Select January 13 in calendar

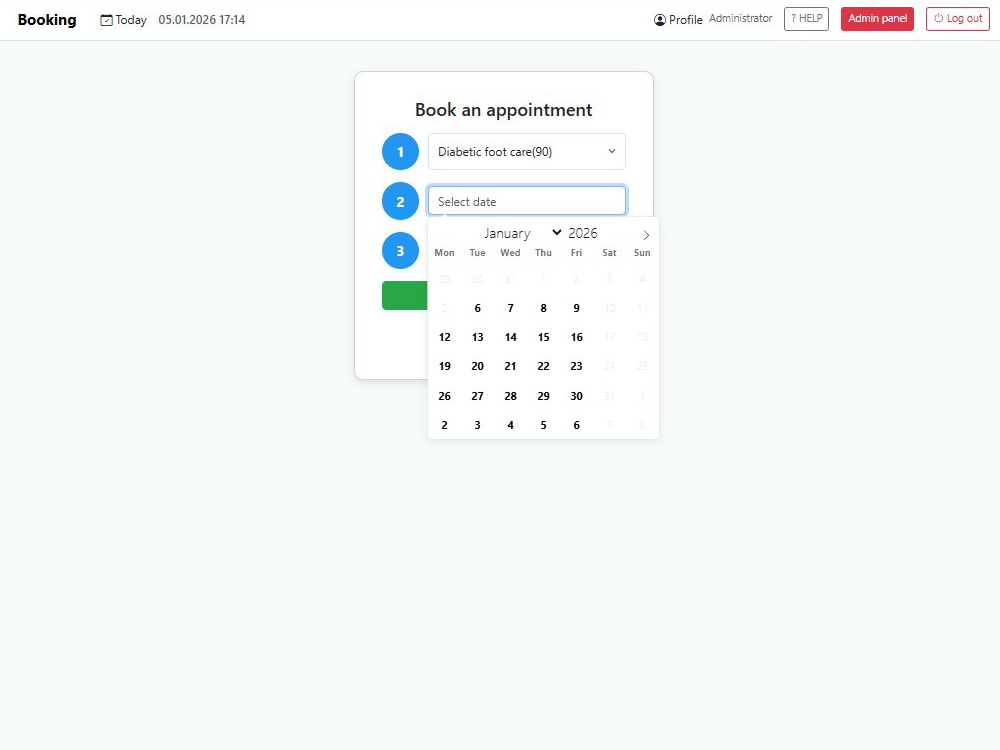click(477, 337)
